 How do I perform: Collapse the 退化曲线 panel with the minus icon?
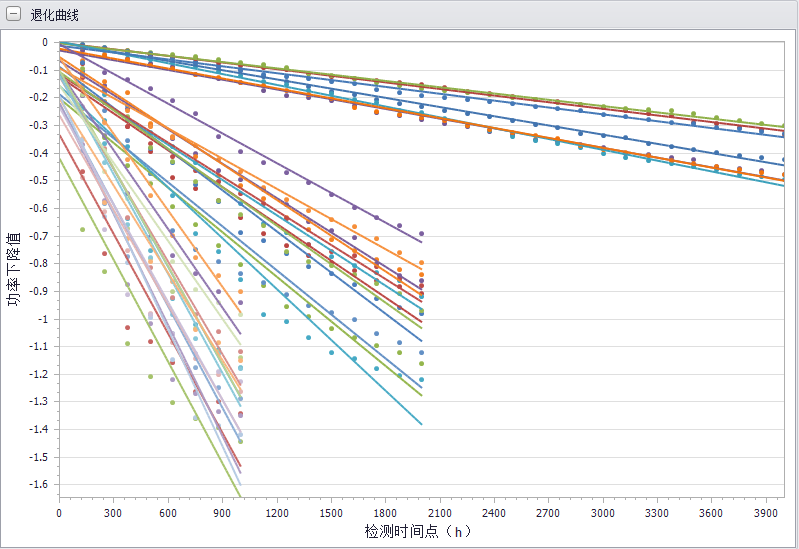pos(13,15)
